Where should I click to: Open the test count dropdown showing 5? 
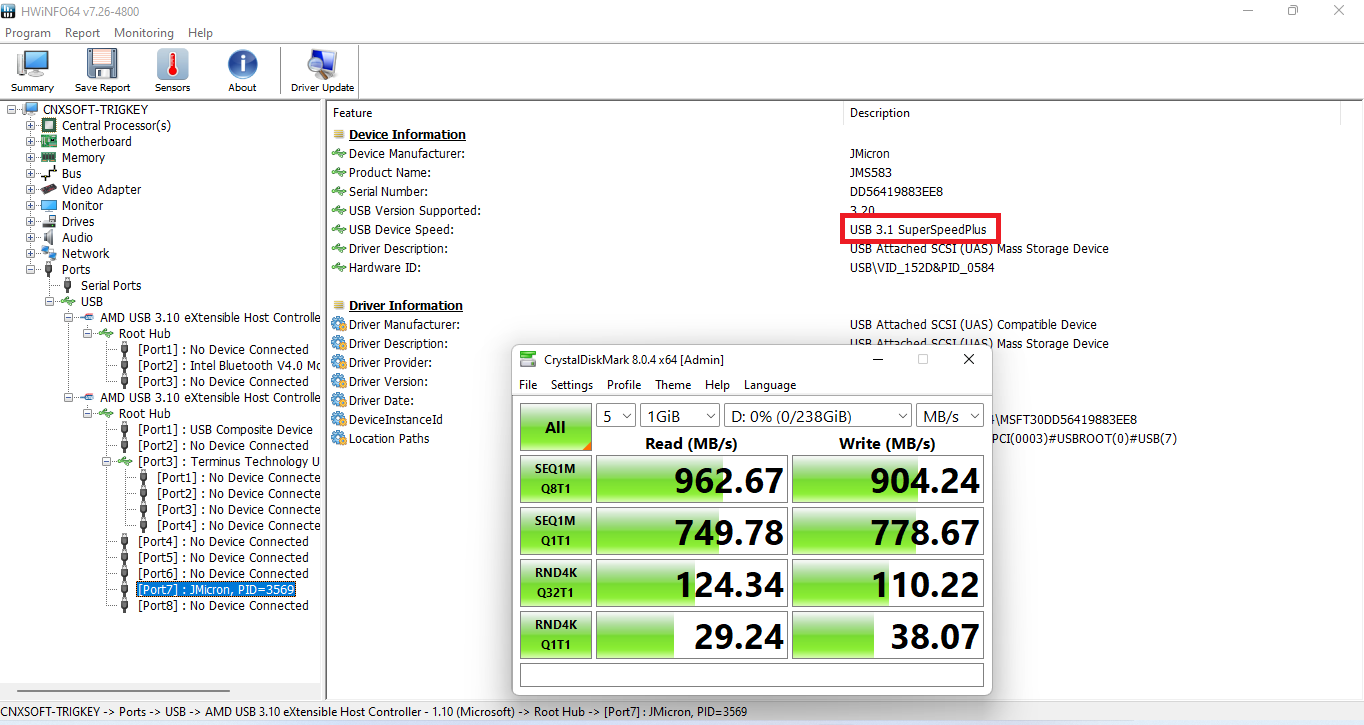616,416
